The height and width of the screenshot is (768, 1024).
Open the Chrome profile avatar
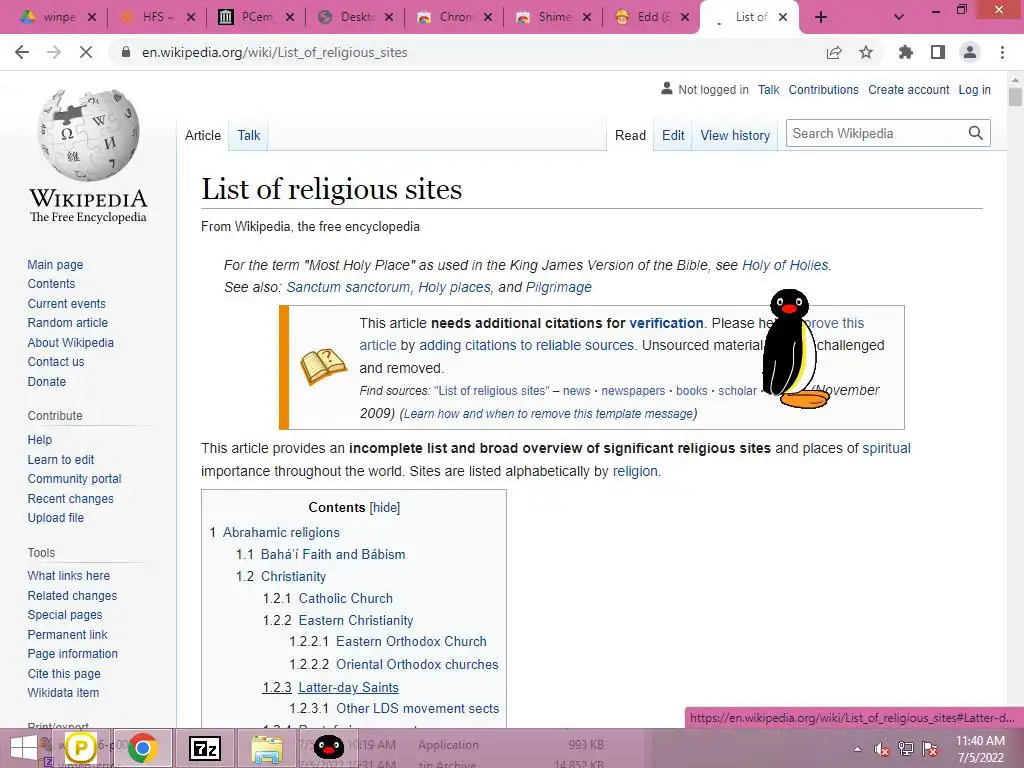point(970,52)
